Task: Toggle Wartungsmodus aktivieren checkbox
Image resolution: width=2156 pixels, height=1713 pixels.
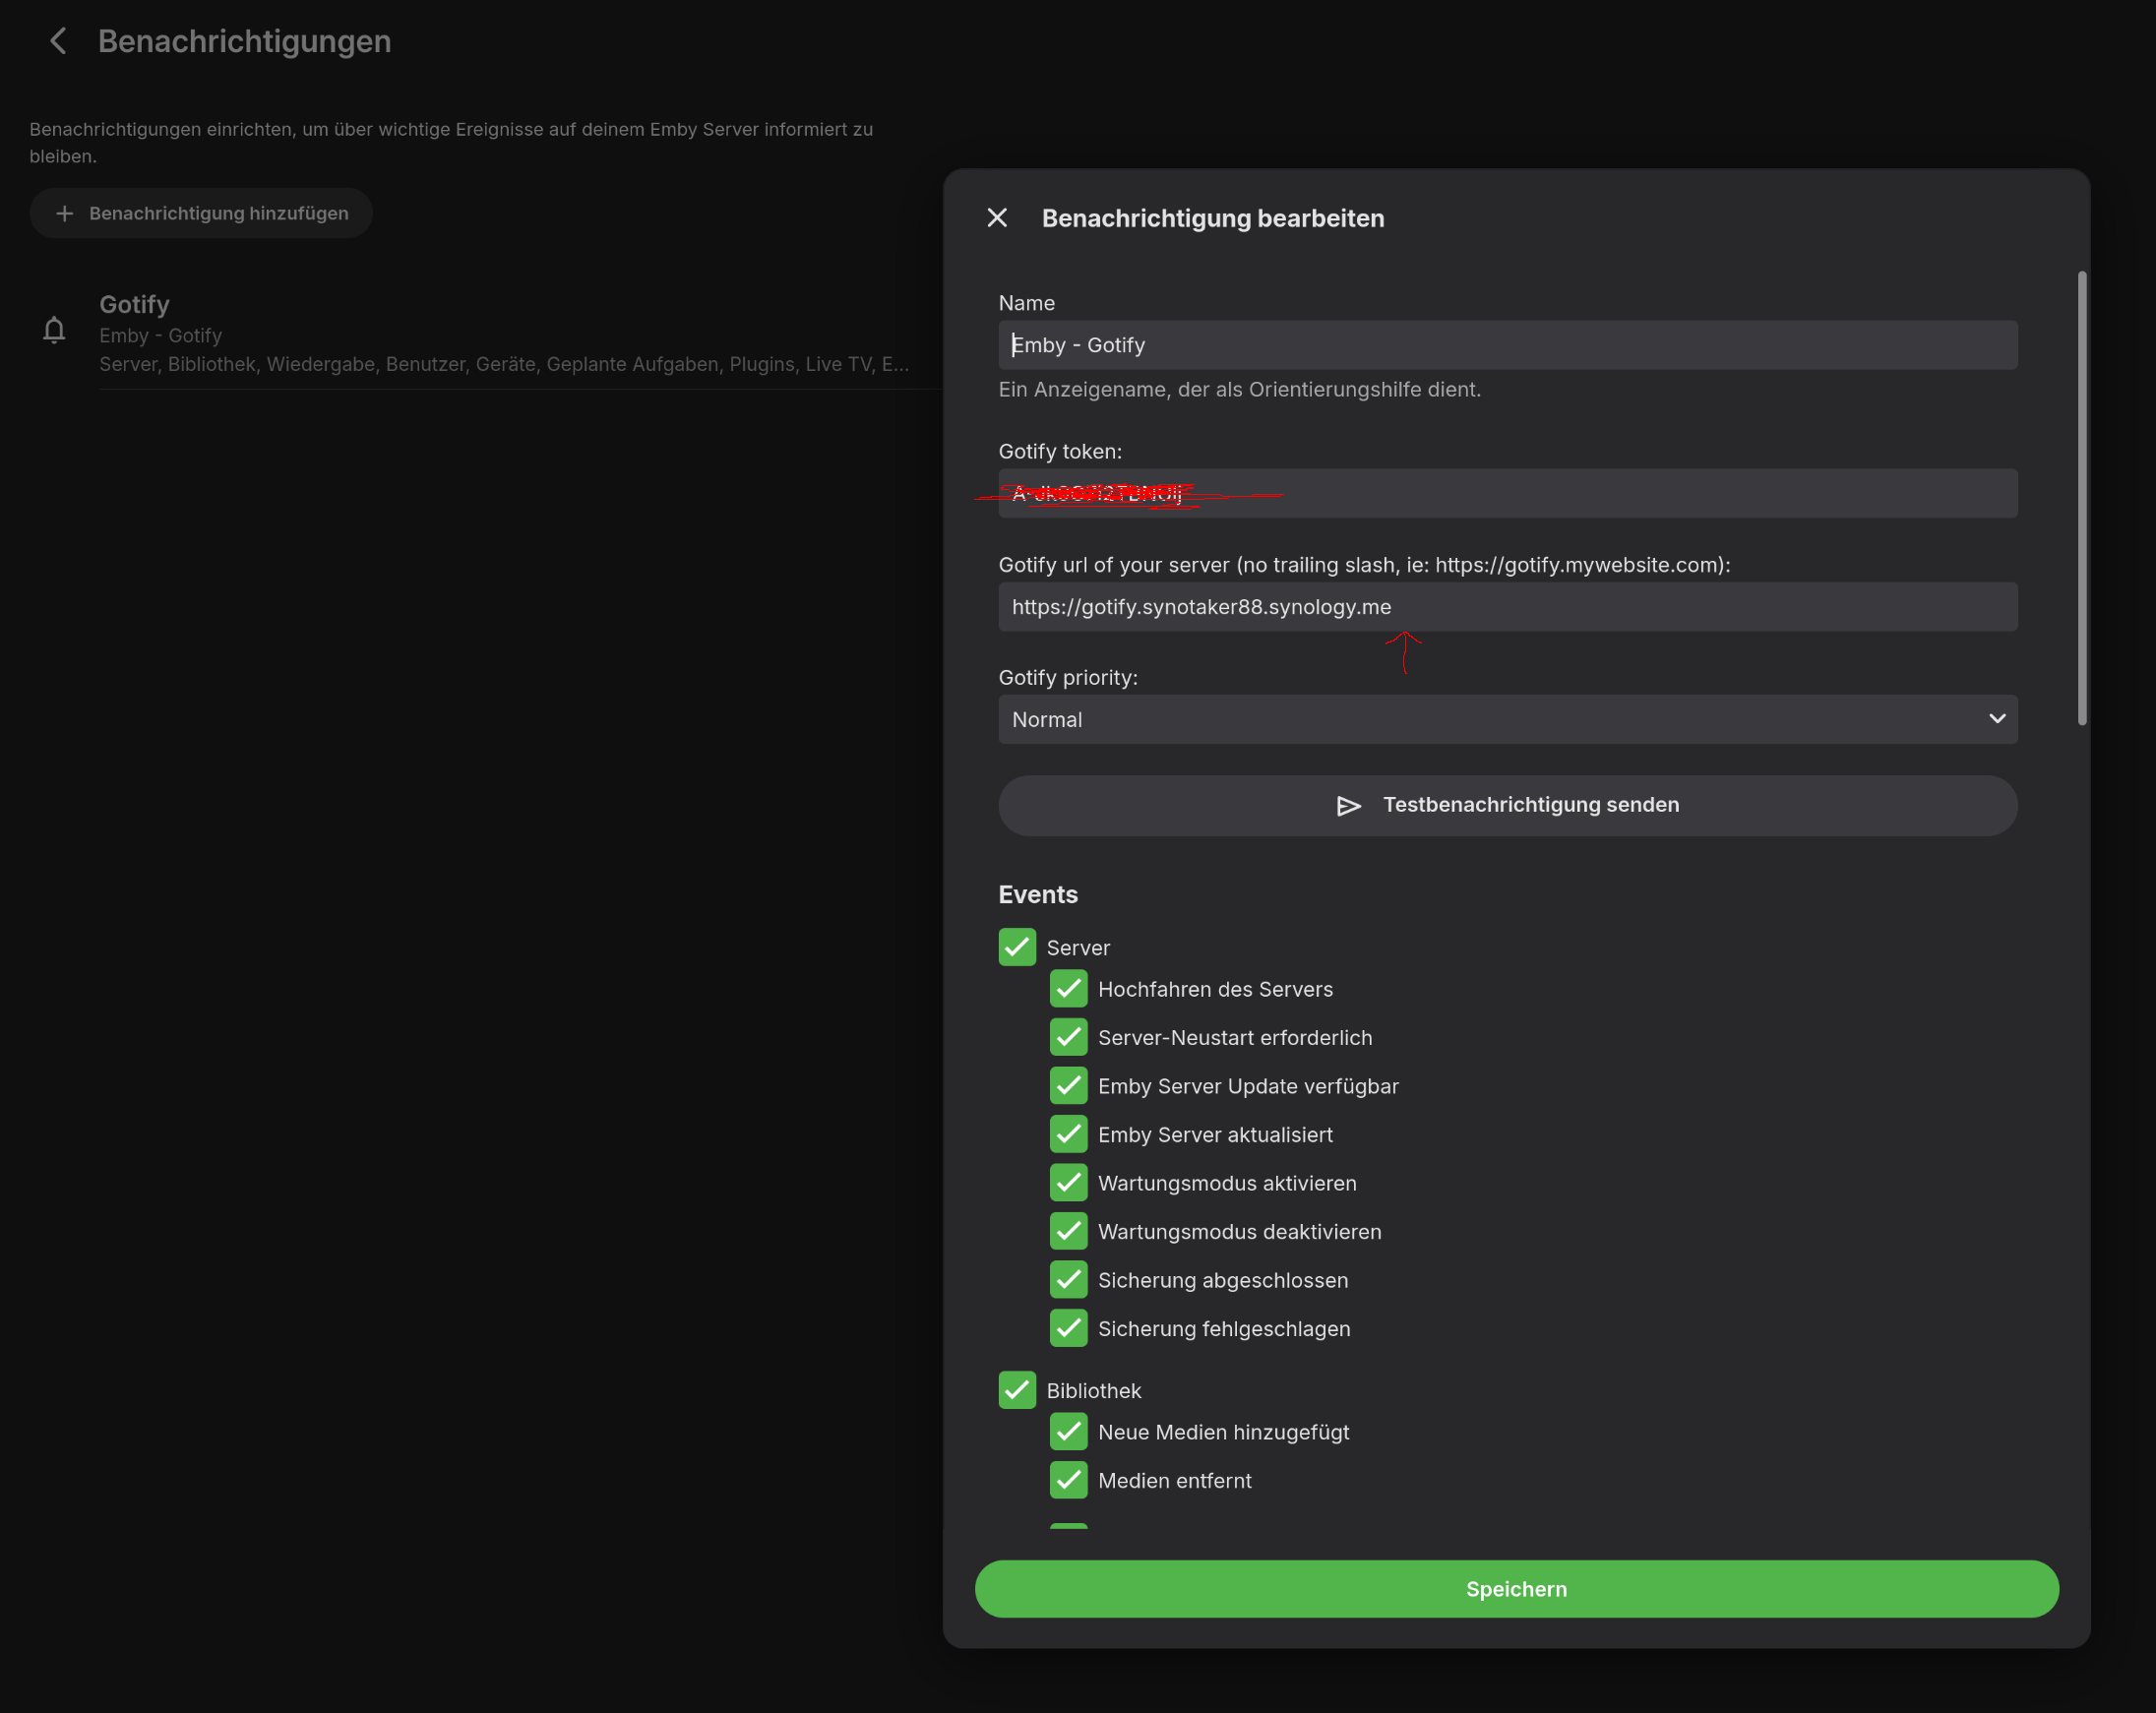Action: pos(1068,1183)
